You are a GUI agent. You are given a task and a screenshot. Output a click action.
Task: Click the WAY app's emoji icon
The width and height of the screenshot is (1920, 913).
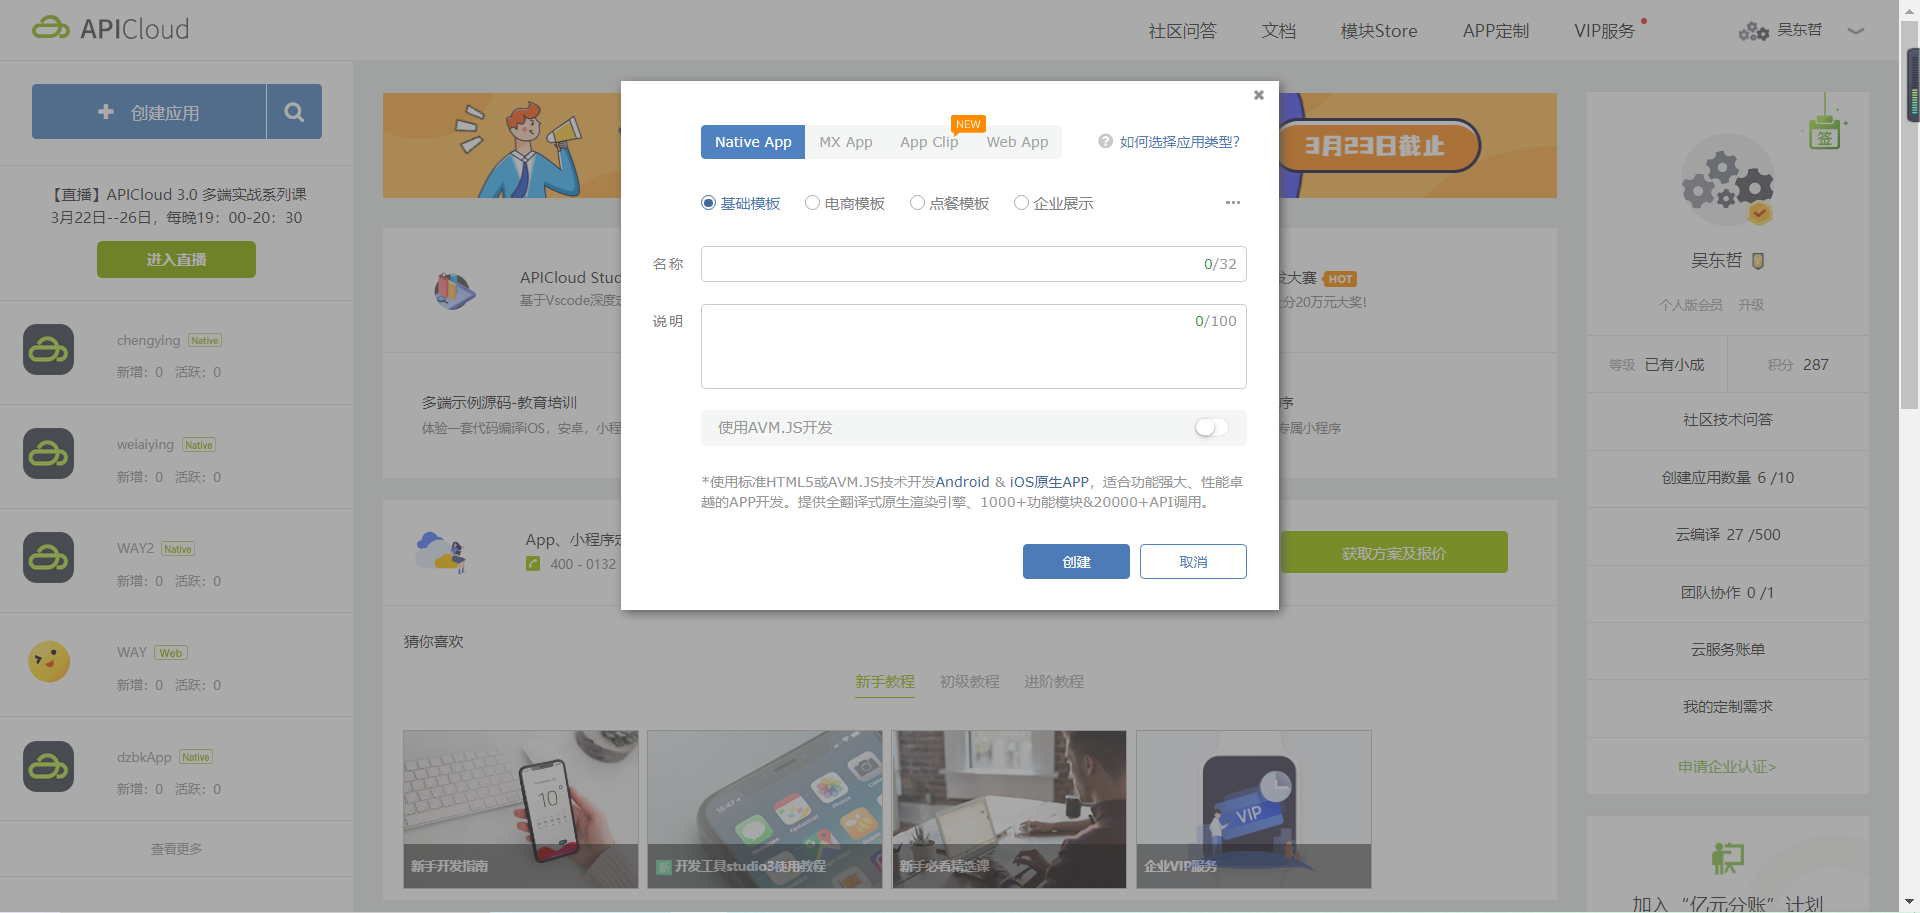click(47, 660)
